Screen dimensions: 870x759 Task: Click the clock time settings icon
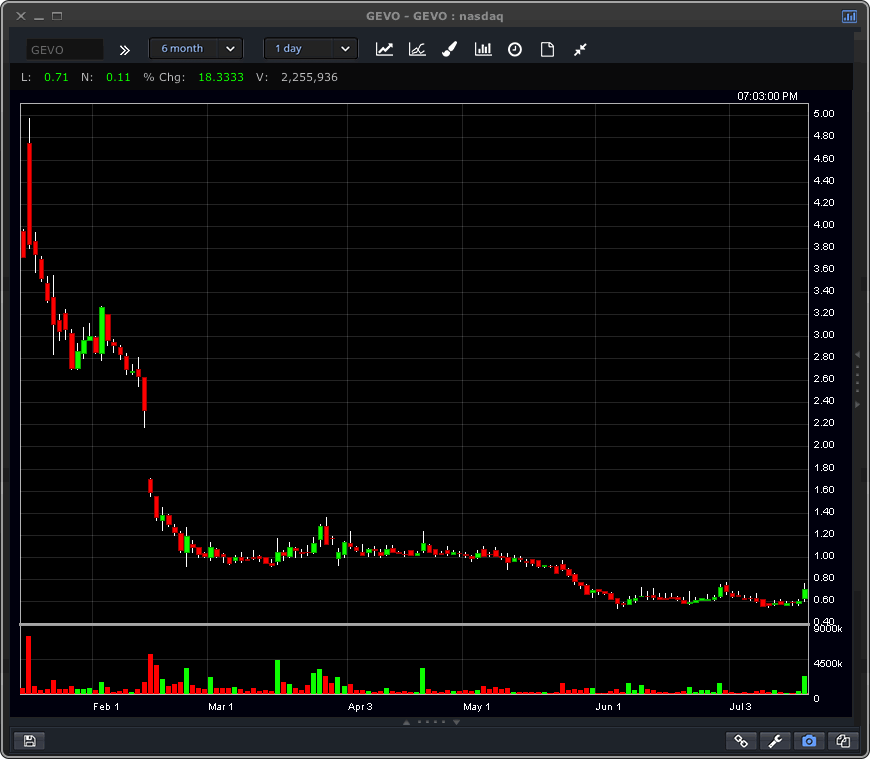515,49
